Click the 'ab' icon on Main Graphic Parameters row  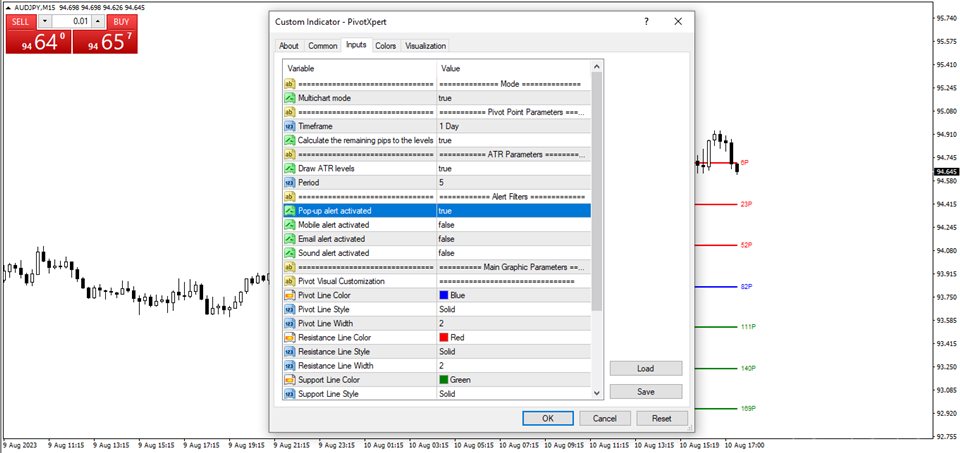click(290, 267)
